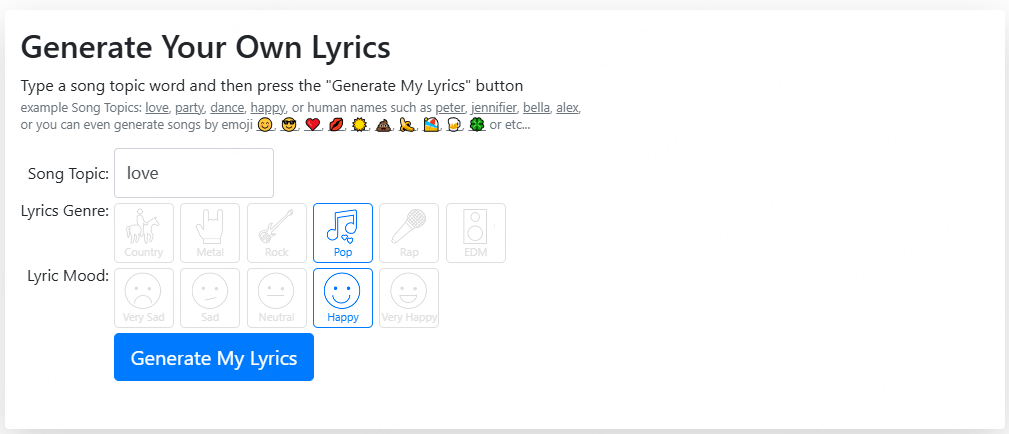Select the Pop genre music notes icon
This screenshot has height=434, width=1009.
click(343, 233)
